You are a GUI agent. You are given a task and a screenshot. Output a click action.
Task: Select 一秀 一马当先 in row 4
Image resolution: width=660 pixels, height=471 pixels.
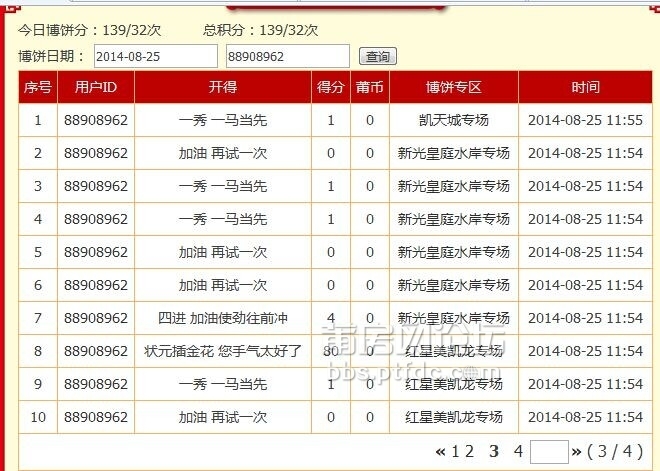[x=223, y=219]
